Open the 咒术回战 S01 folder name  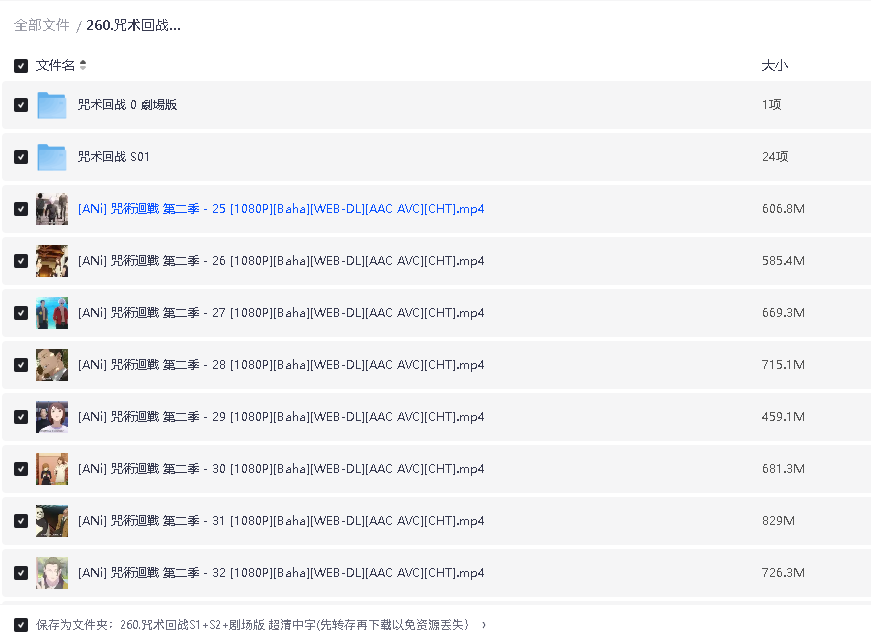(114, 157)
